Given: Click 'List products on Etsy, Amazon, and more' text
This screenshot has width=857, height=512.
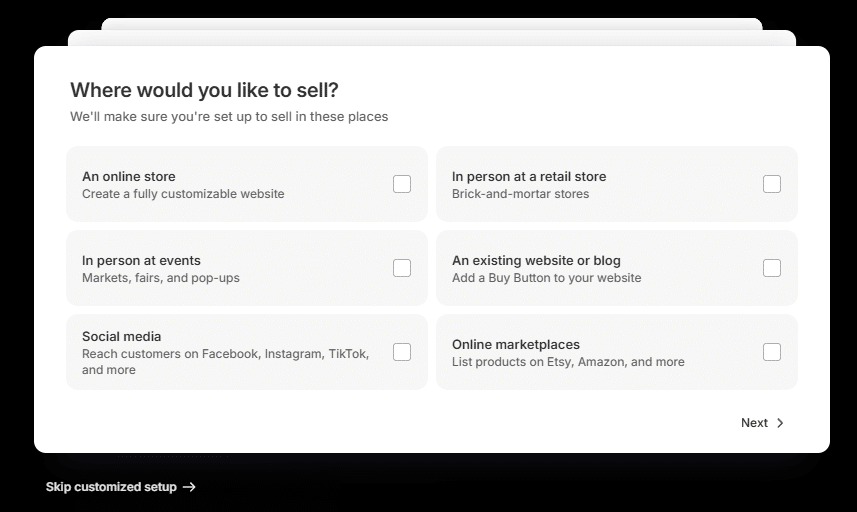Looking at the screenshot, I should (568, 362).
